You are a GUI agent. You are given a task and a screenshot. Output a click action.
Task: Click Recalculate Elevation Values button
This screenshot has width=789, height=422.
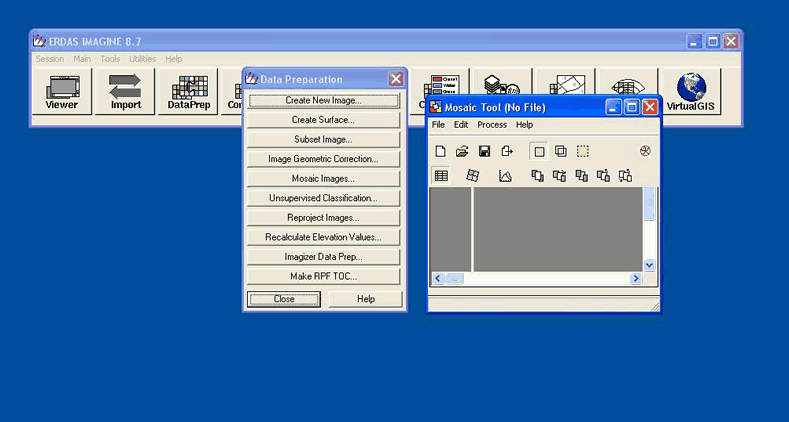point(324,237)
